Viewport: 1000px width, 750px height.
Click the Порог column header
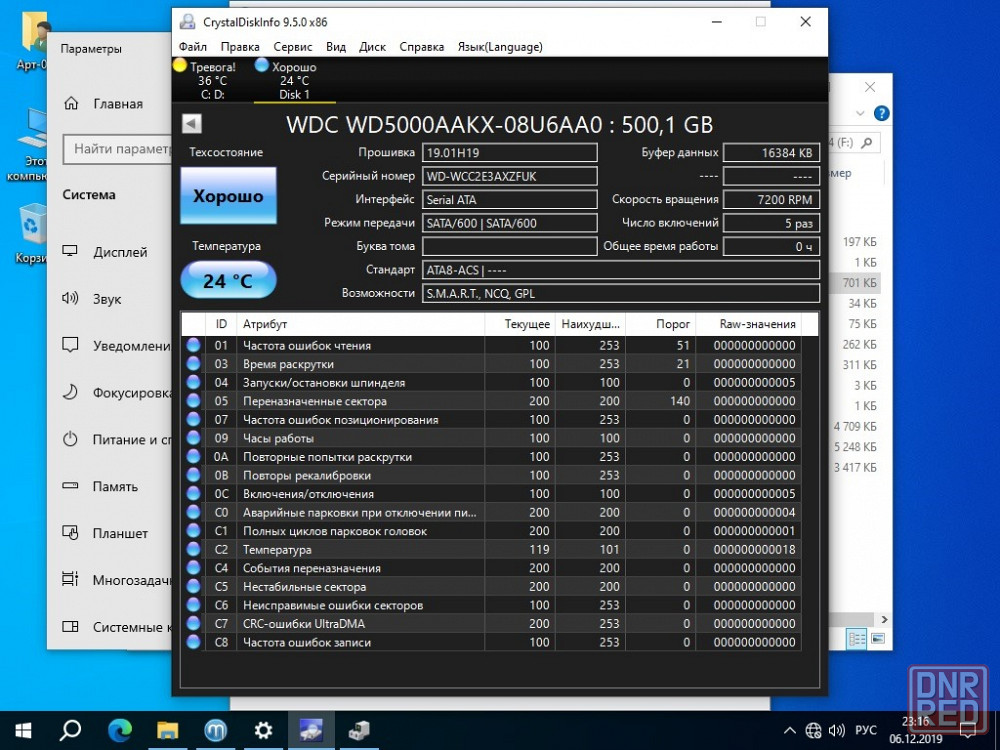click(660, 324)
